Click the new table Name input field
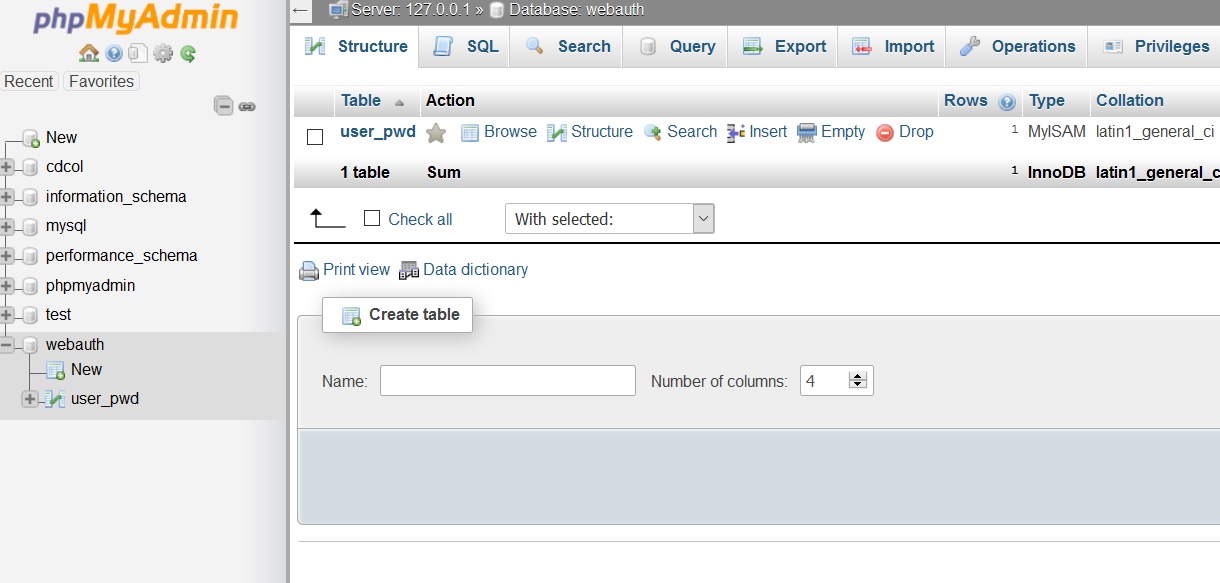 (x=507, y=381)
